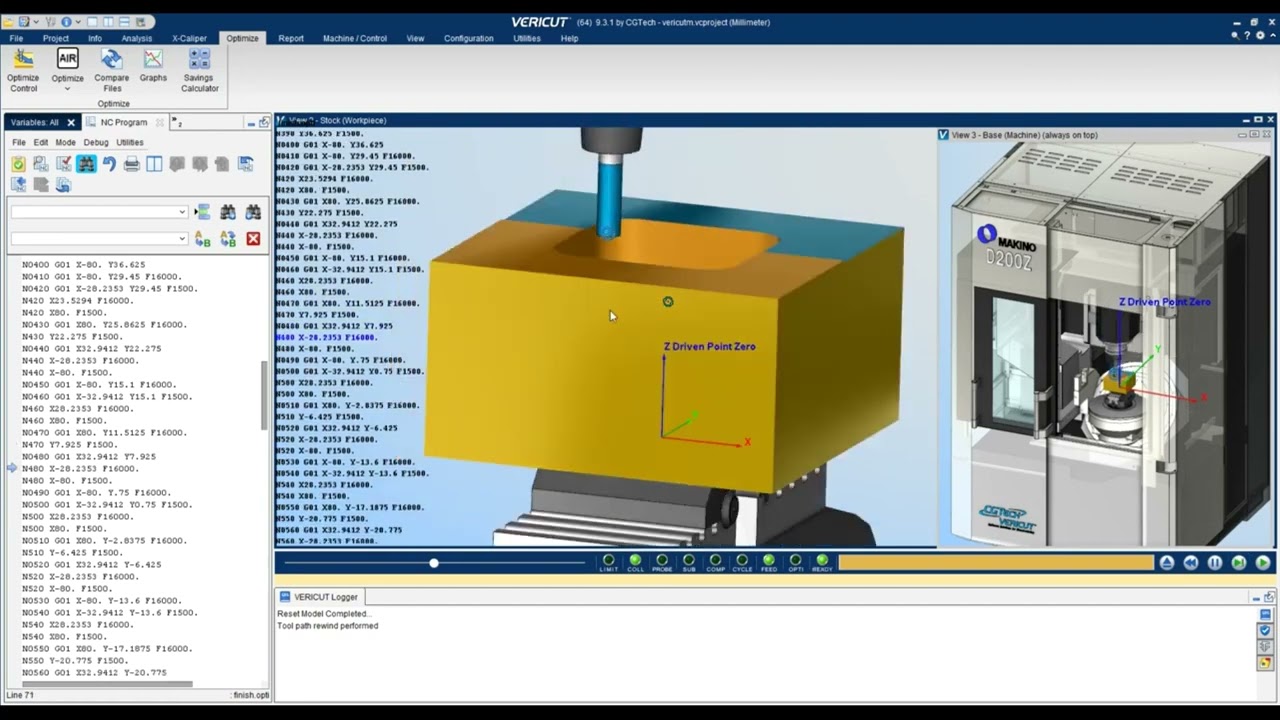Select the Variables: All panel tab
1280x720 pixels.
(35, 122)
